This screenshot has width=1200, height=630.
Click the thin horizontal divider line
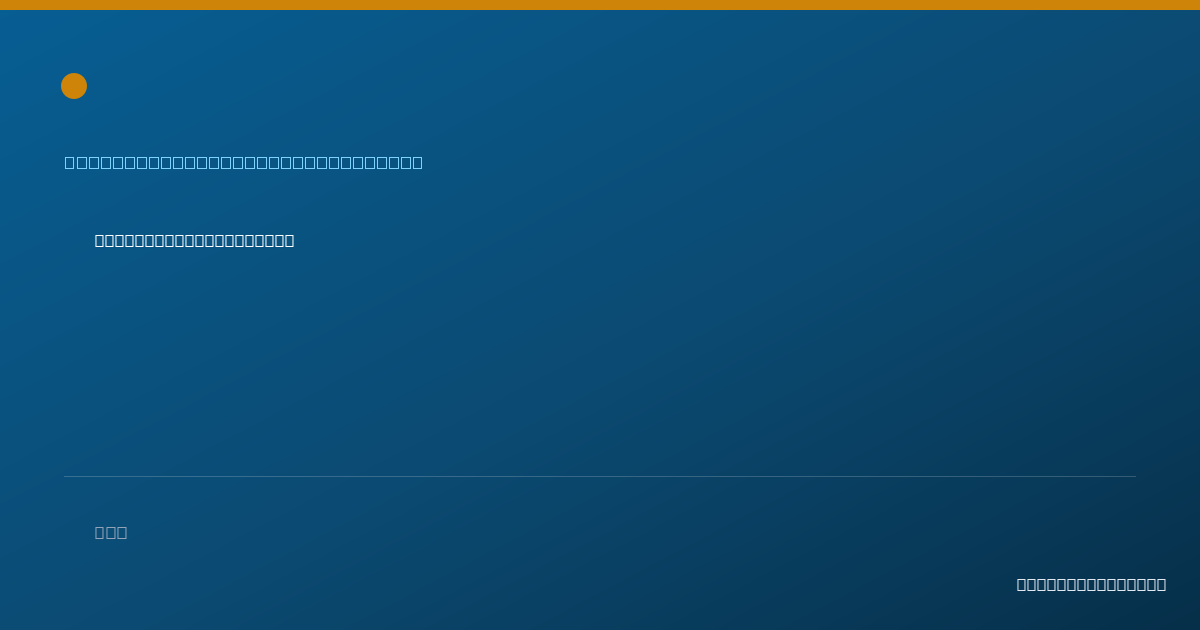(x=600, y=476)
